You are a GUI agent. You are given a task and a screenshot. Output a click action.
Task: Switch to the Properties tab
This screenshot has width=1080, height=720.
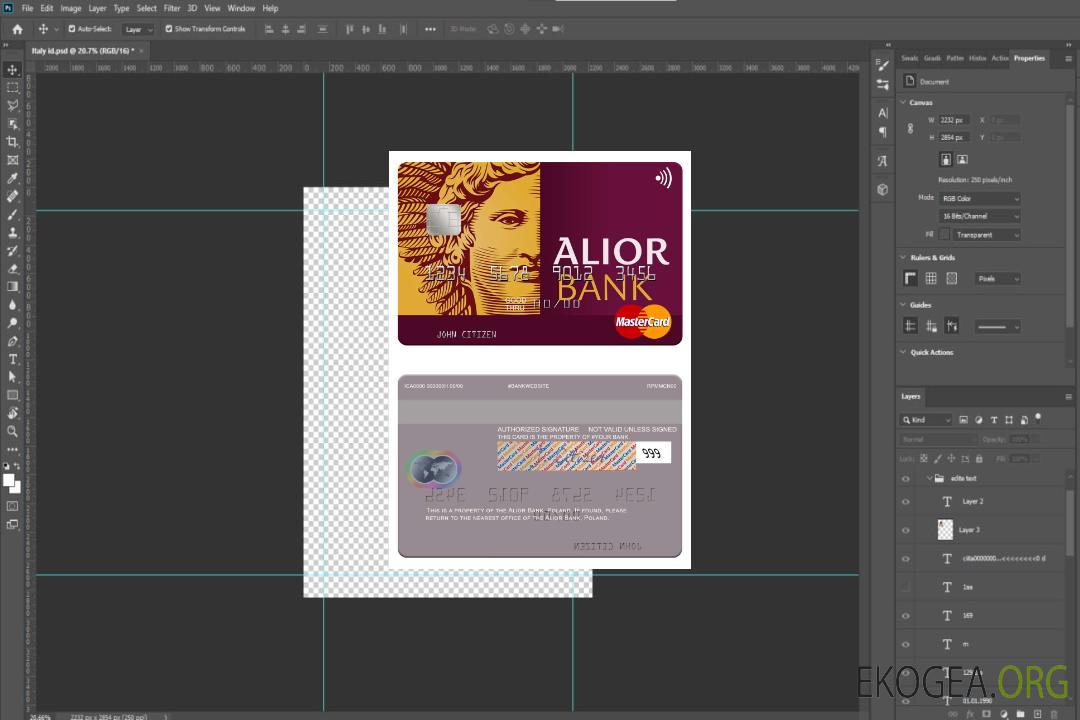(x=1029, y=59)
